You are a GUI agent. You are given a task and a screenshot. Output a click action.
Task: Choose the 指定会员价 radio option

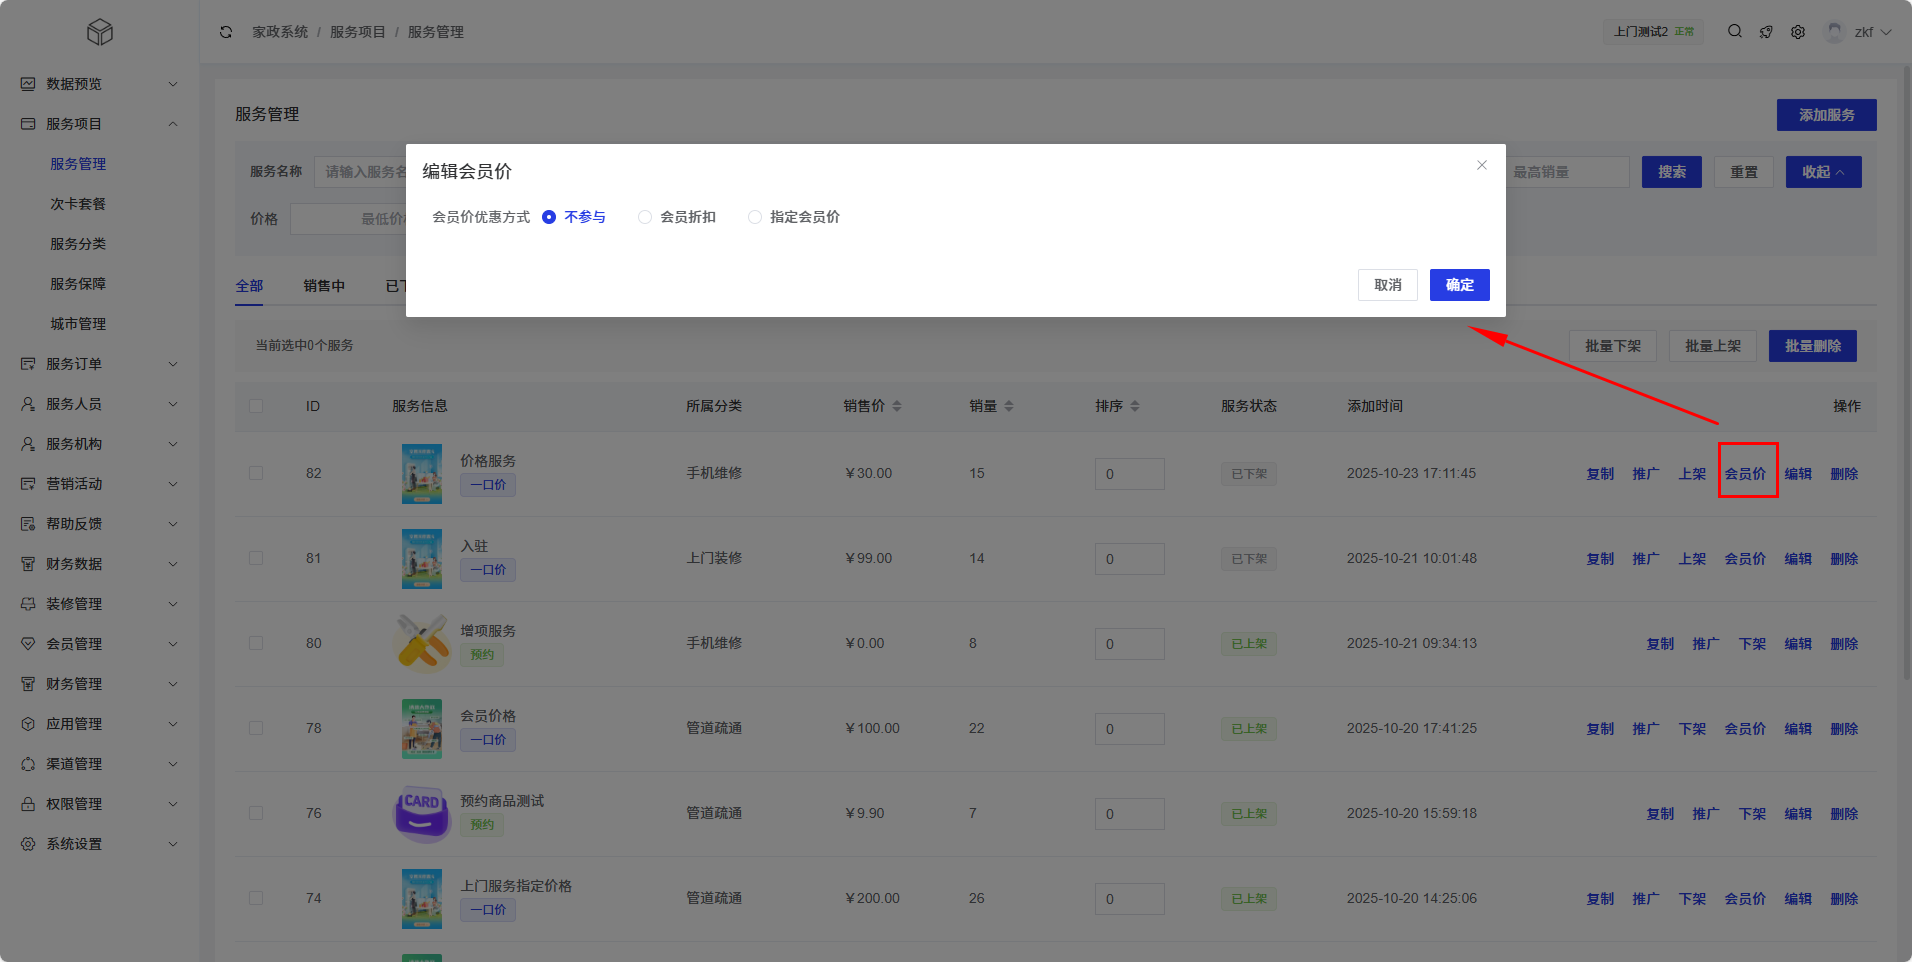click(x=755, y=217)
